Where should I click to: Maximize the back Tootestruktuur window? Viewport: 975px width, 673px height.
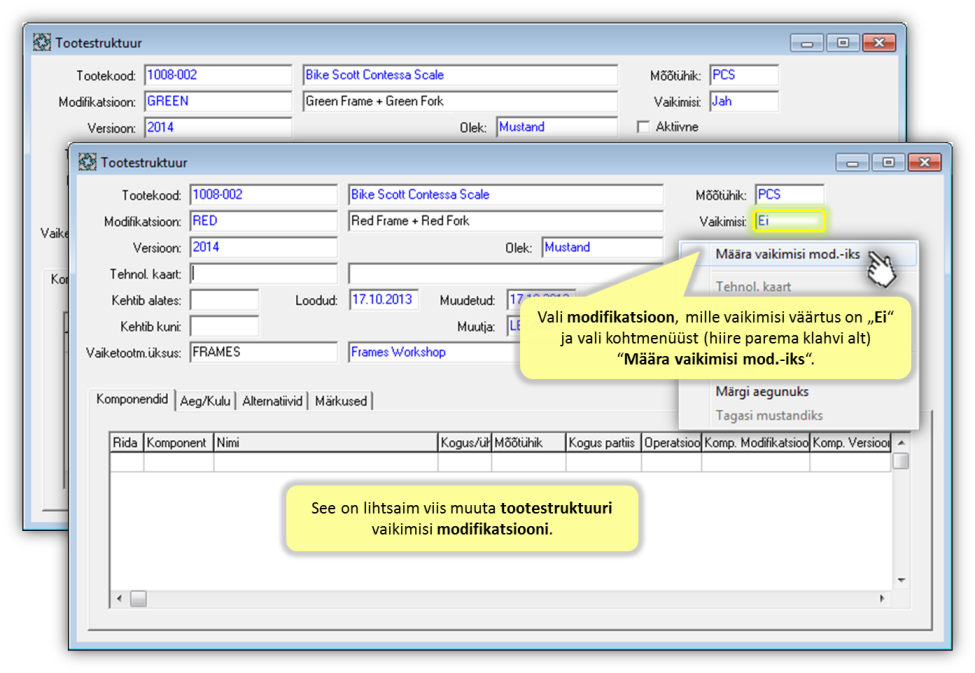[x=843, y=43]
